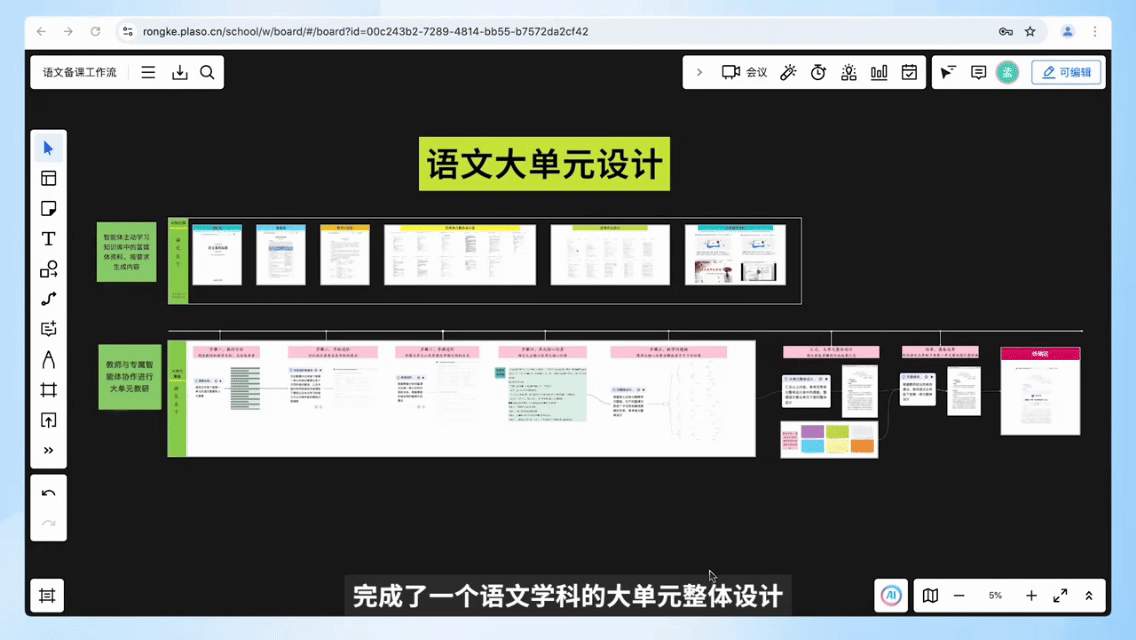Screen dimensions: 1136x640
Task: Start a 会议 video meeting
Action: click(x=744, y=72)
